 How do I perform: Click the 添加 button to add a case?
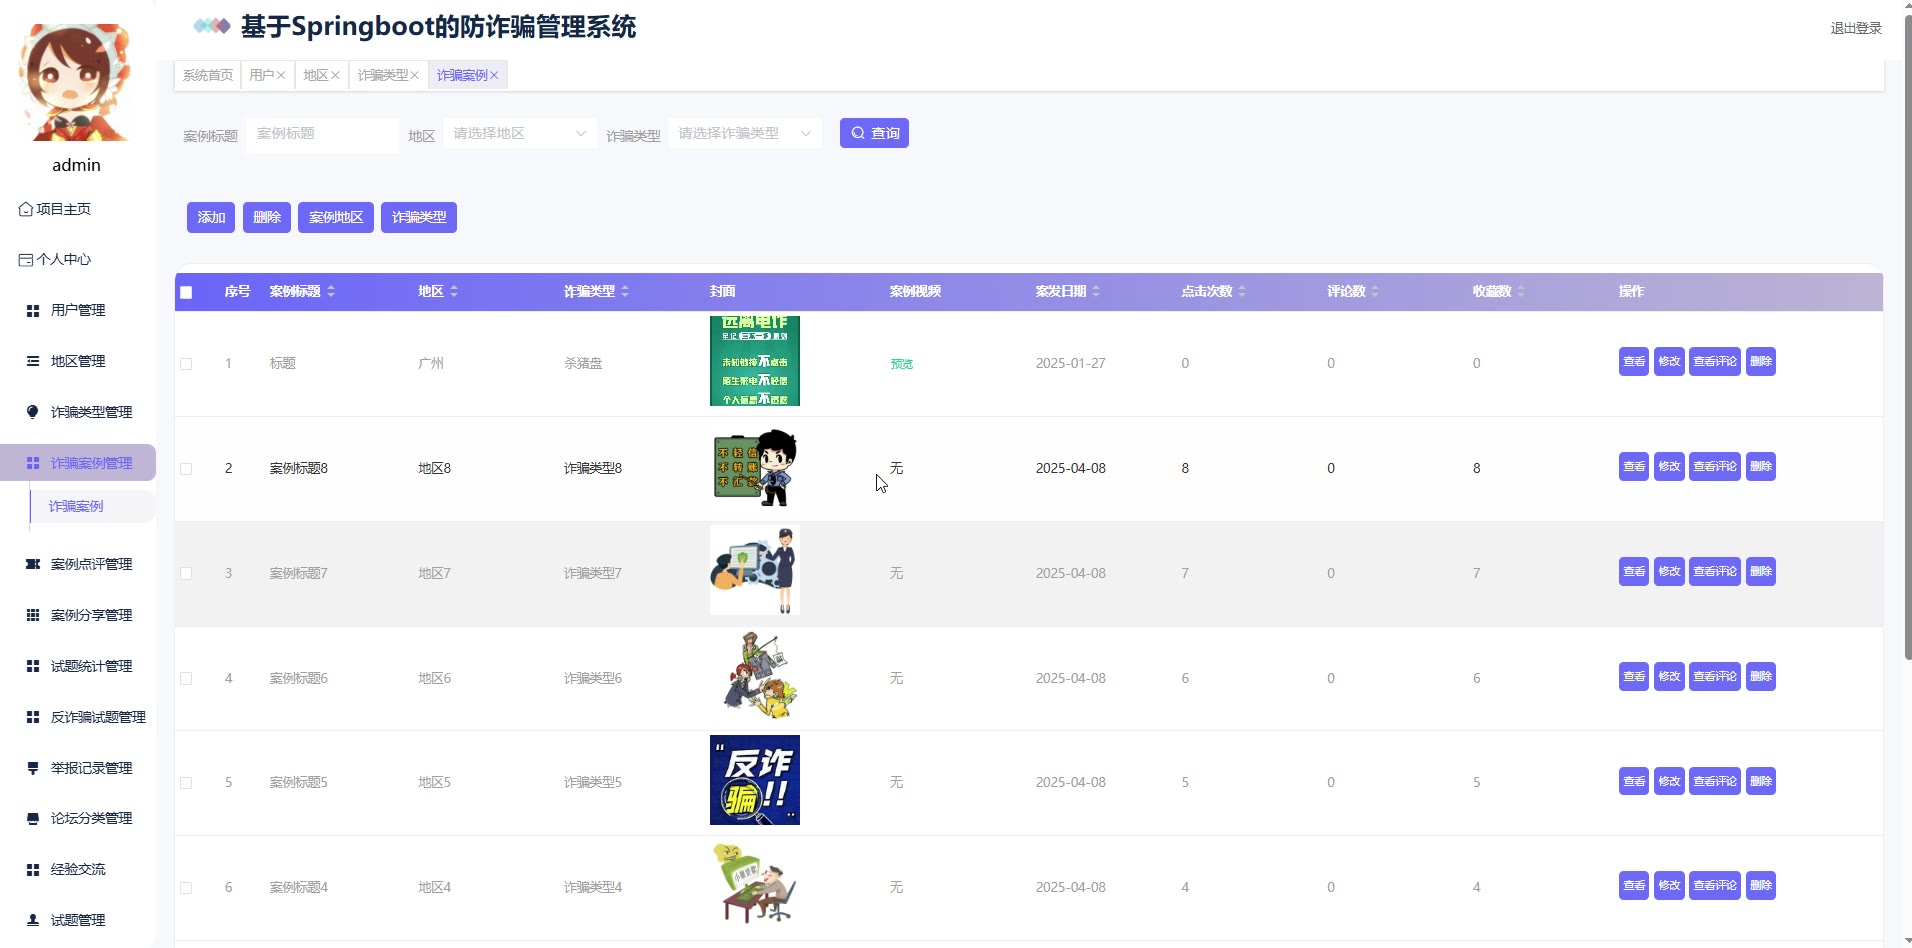(x=210, y=216)
